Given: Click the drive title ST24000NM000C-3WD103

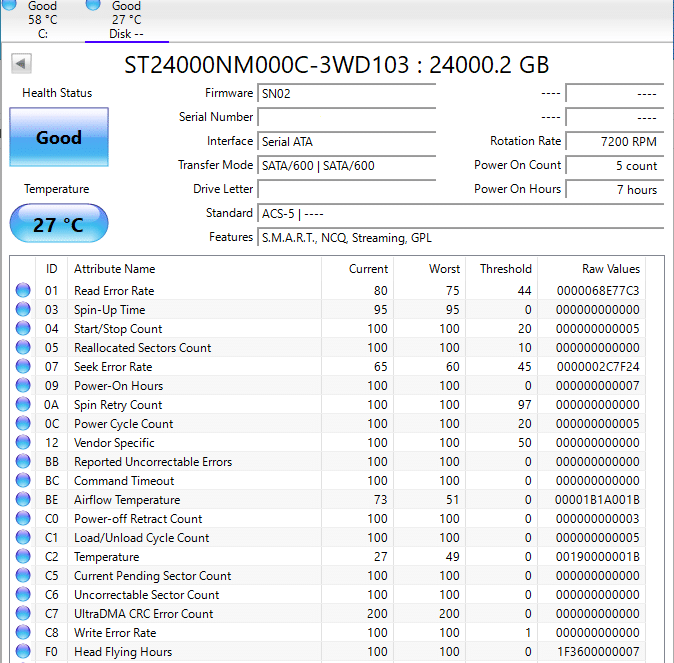Looking at the screenshot, I should coord(267,65).
